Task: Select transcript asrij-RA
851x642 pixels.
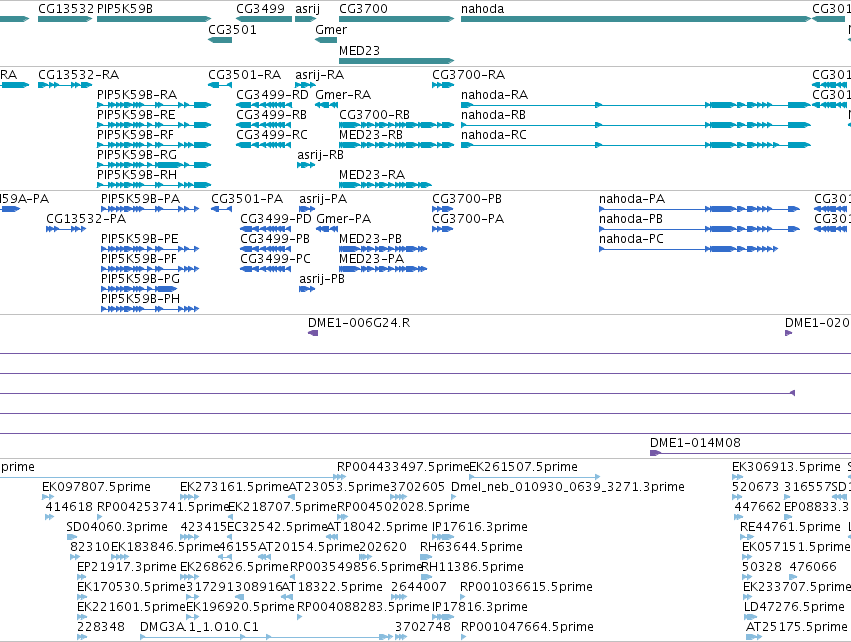Action: coord(320,75)
